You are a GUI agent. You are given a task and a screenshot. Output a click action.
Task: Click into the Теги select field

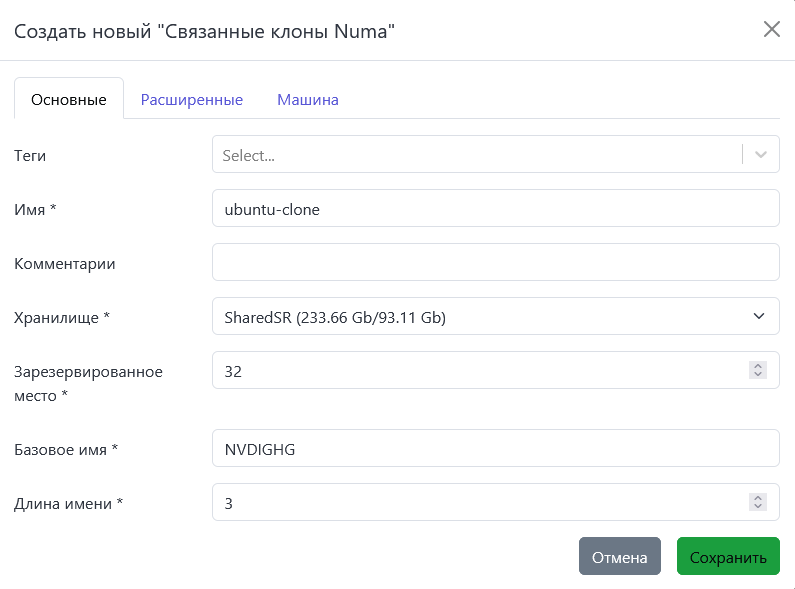tap(475, 155)
